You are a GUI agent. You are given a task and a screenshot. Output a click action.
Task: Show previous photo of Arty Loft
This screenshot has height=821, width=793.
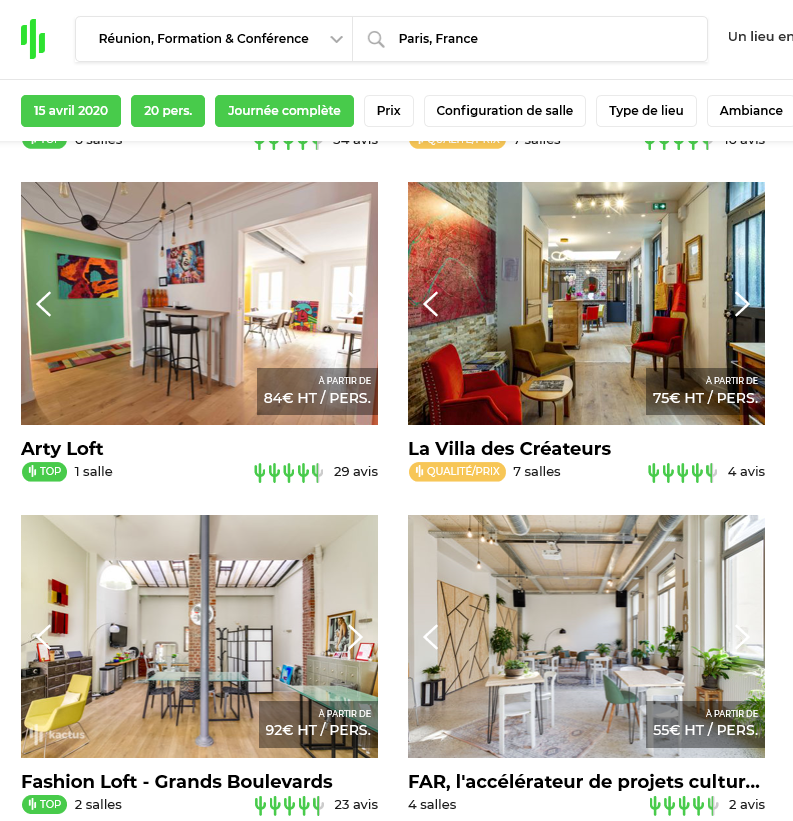click(44, 304)
